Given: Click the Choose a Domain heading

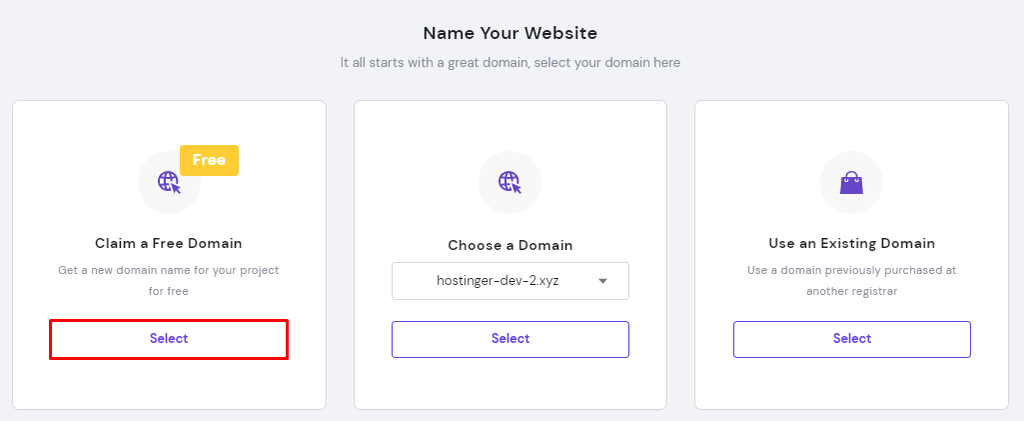Looking at the screenshot, I should point(510,245).
